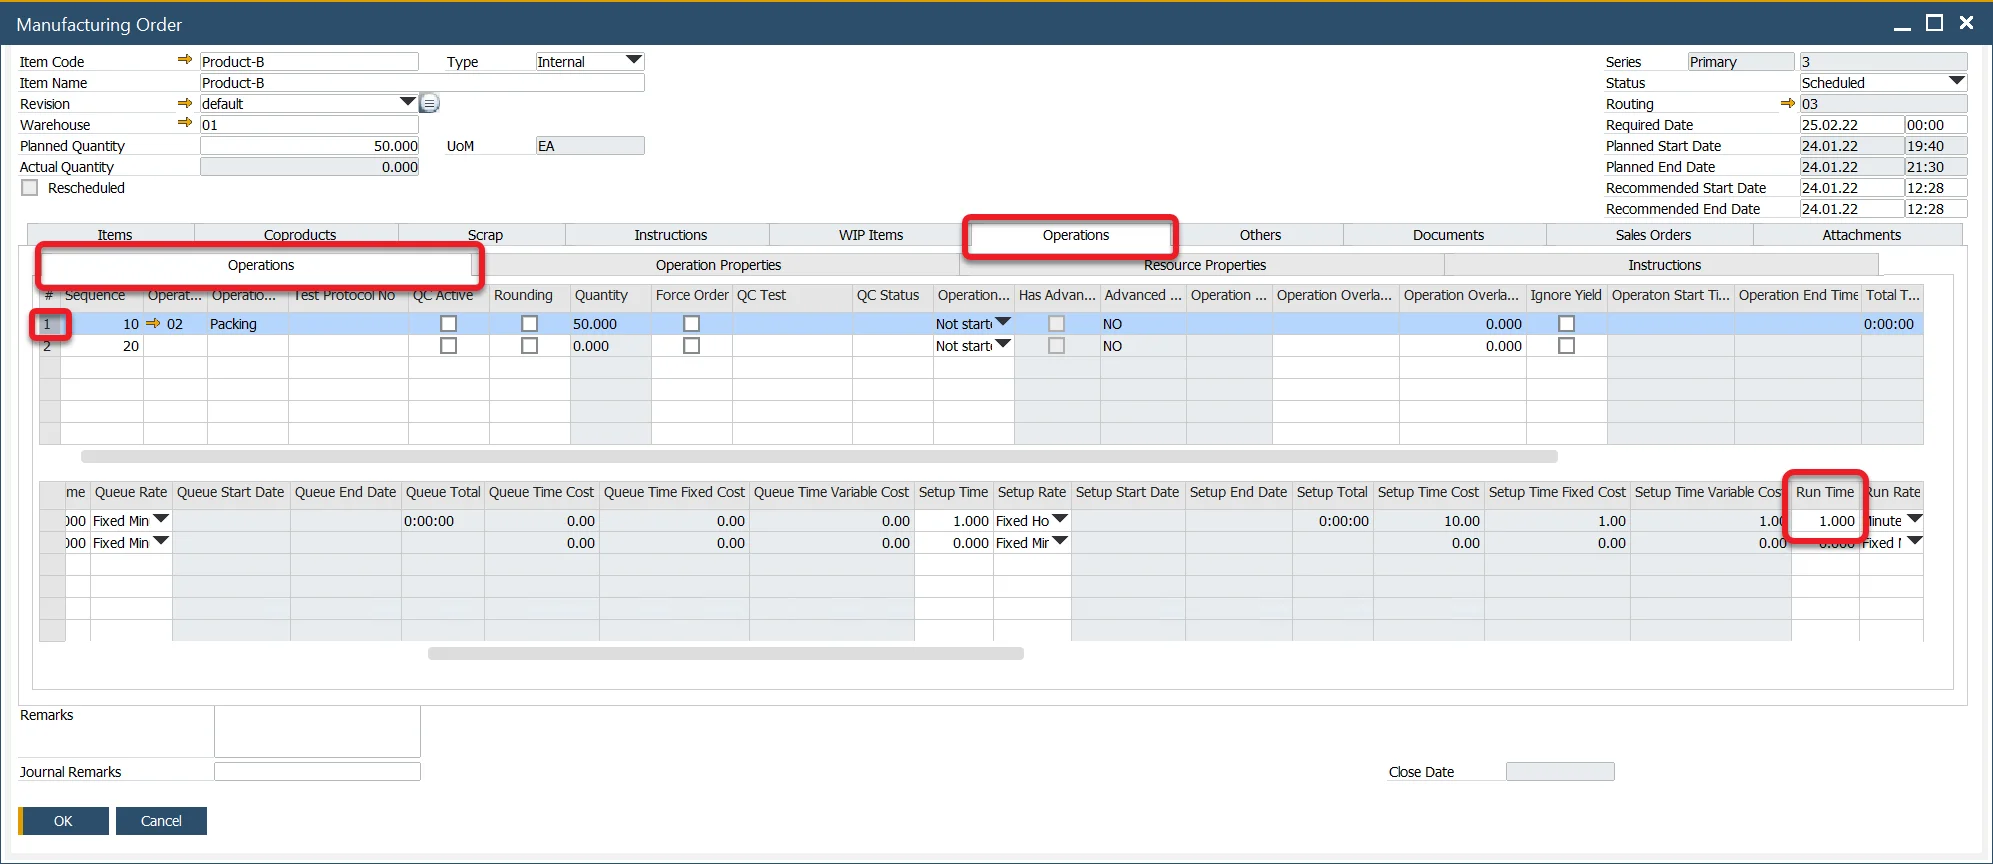Screen dimensions: 1993x864
Task: Click the Cancel button
Action: [161, 821]
